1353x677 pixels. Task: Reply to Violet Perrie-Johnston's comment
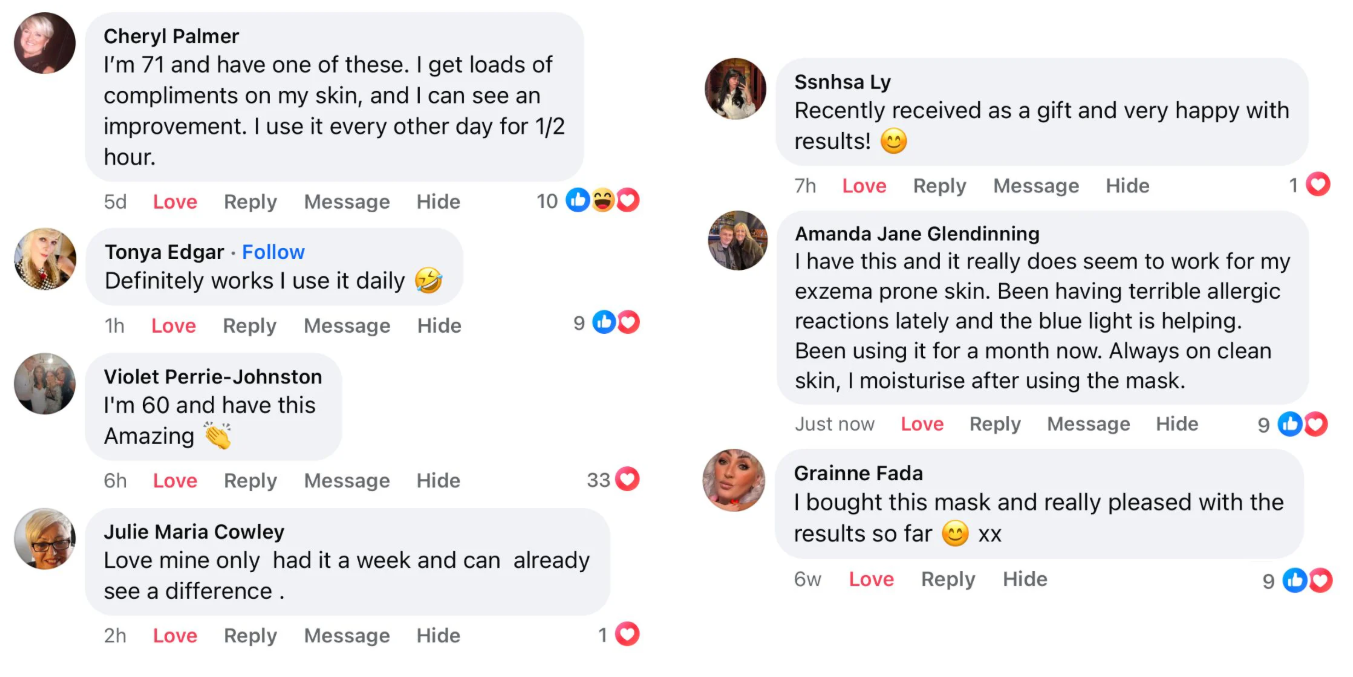250,481
